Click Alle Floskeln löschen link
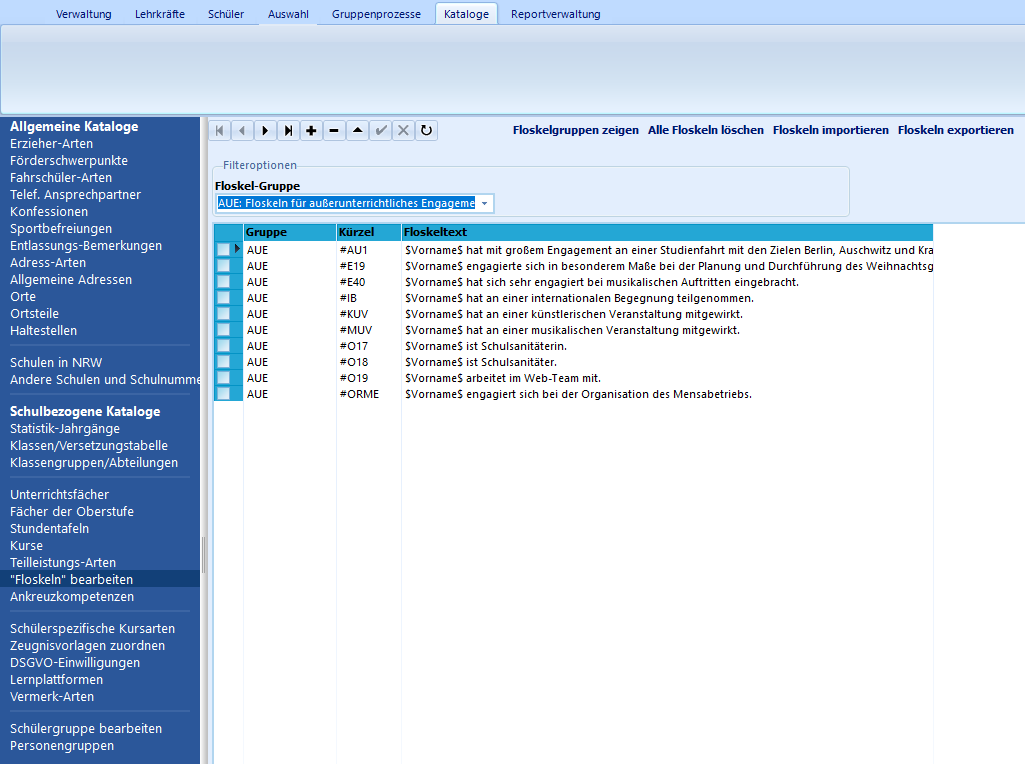The height and width of the screenshot is (764, 1025). coord(706,130)
